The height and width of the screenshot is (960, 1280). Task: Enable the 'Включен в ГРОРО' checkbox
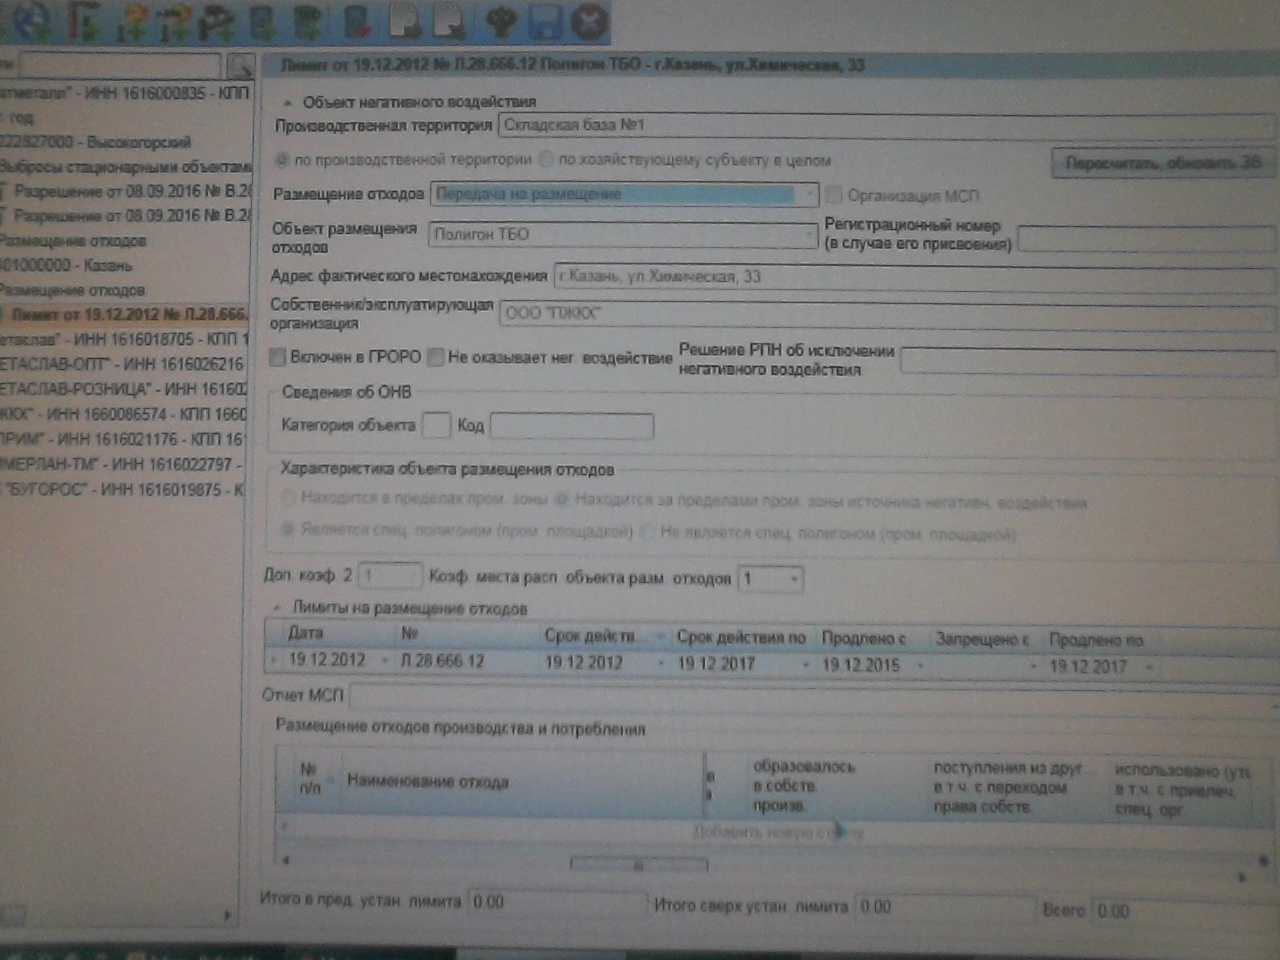pos(278,357)
